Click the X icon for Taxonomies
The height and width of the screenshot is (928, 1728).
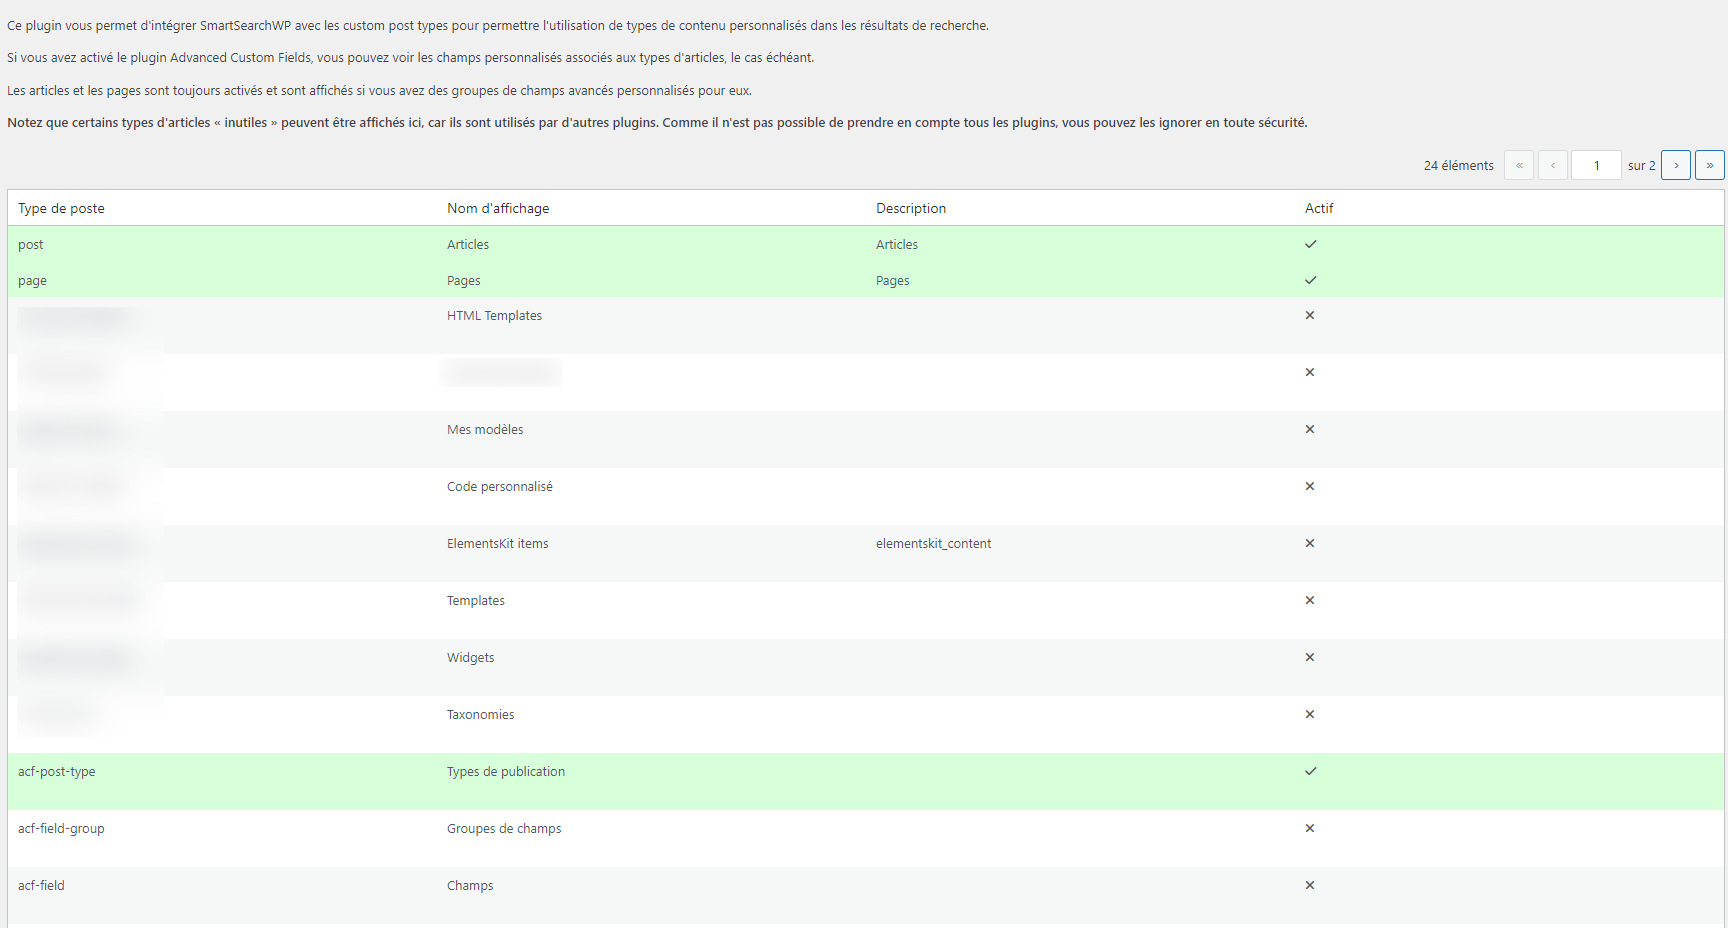1310,714
